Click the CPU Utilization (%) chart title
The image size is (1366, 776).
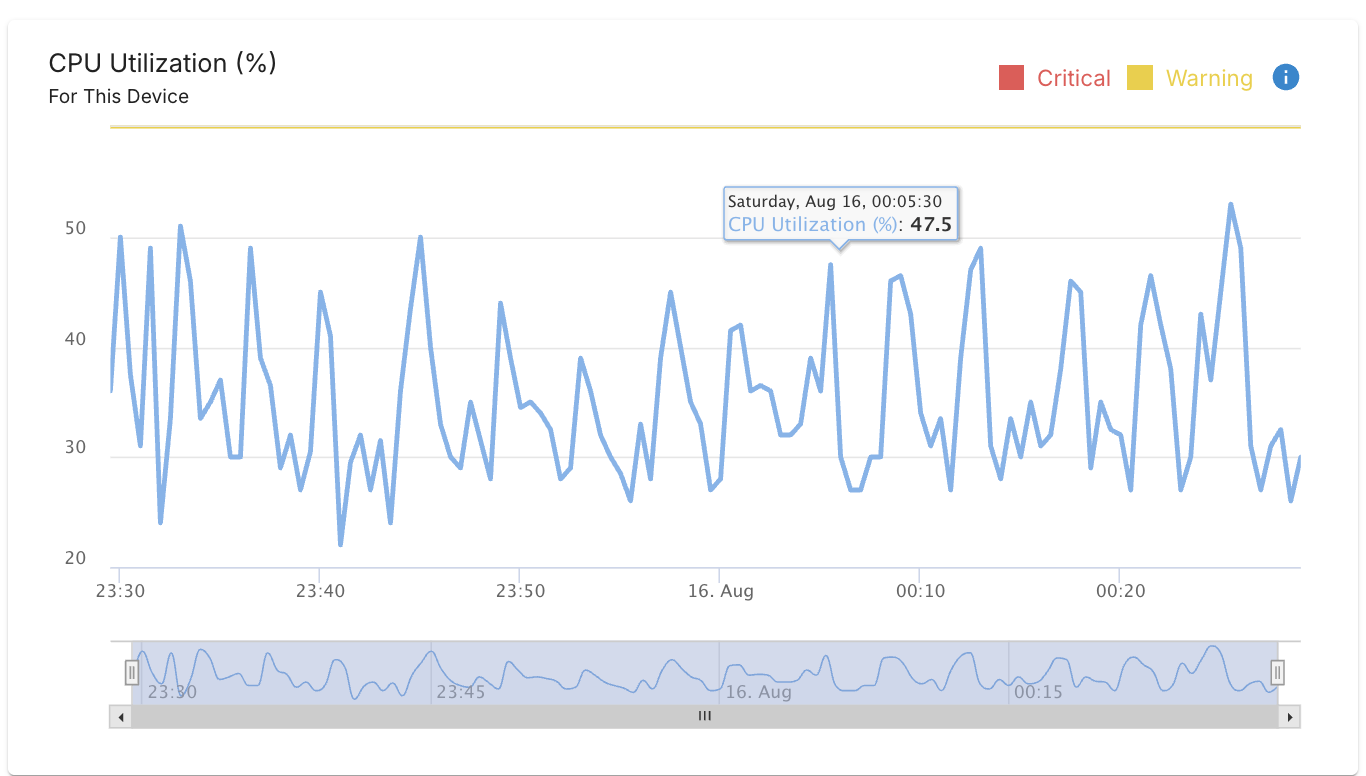click(162, 63)
